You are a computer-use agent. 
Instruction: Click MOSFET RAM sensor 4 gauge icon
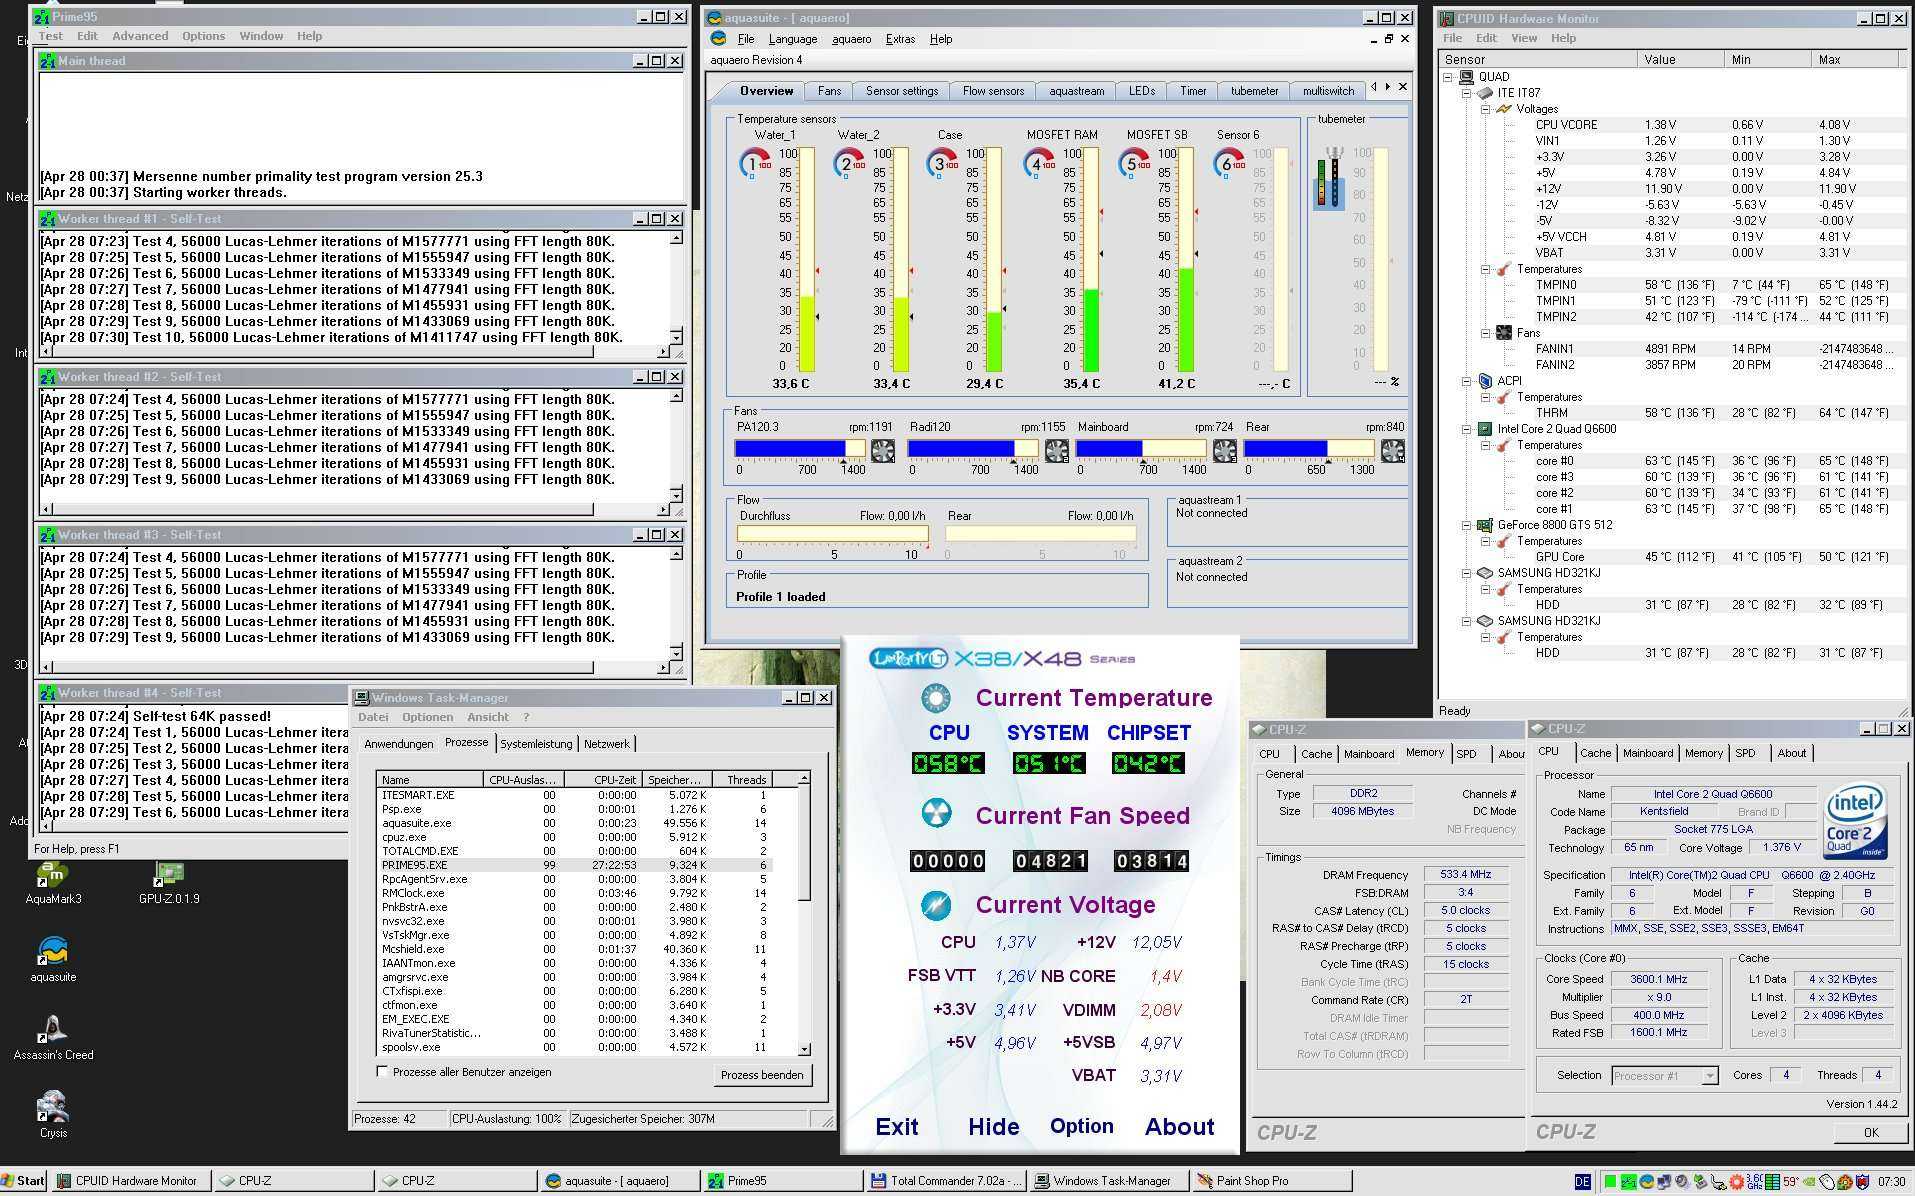[x=1037, y=164]
